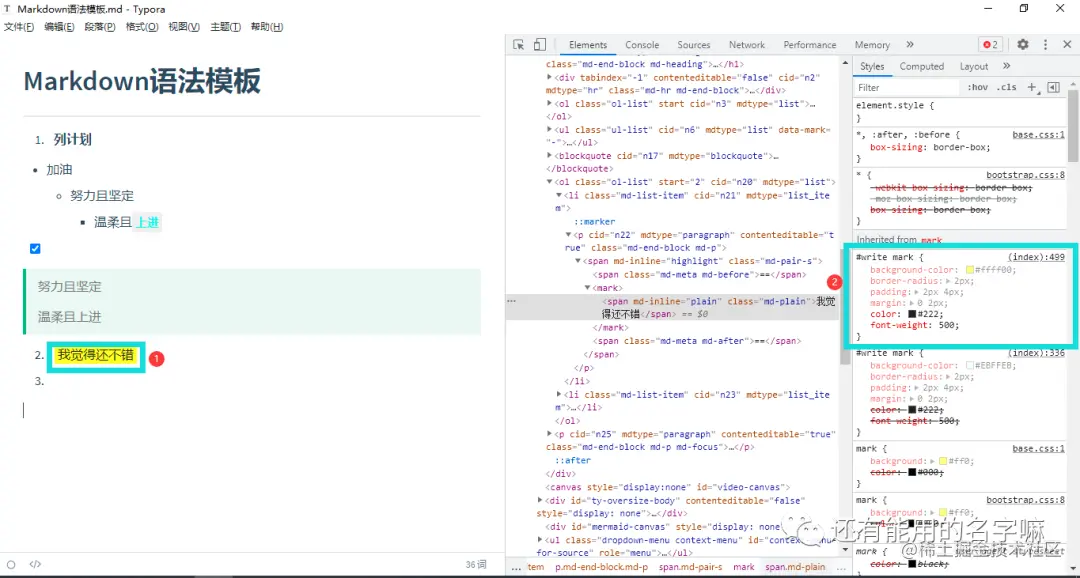Select the Styles tab
Viewport: 1080px width, 578px height.
point(872,66)
